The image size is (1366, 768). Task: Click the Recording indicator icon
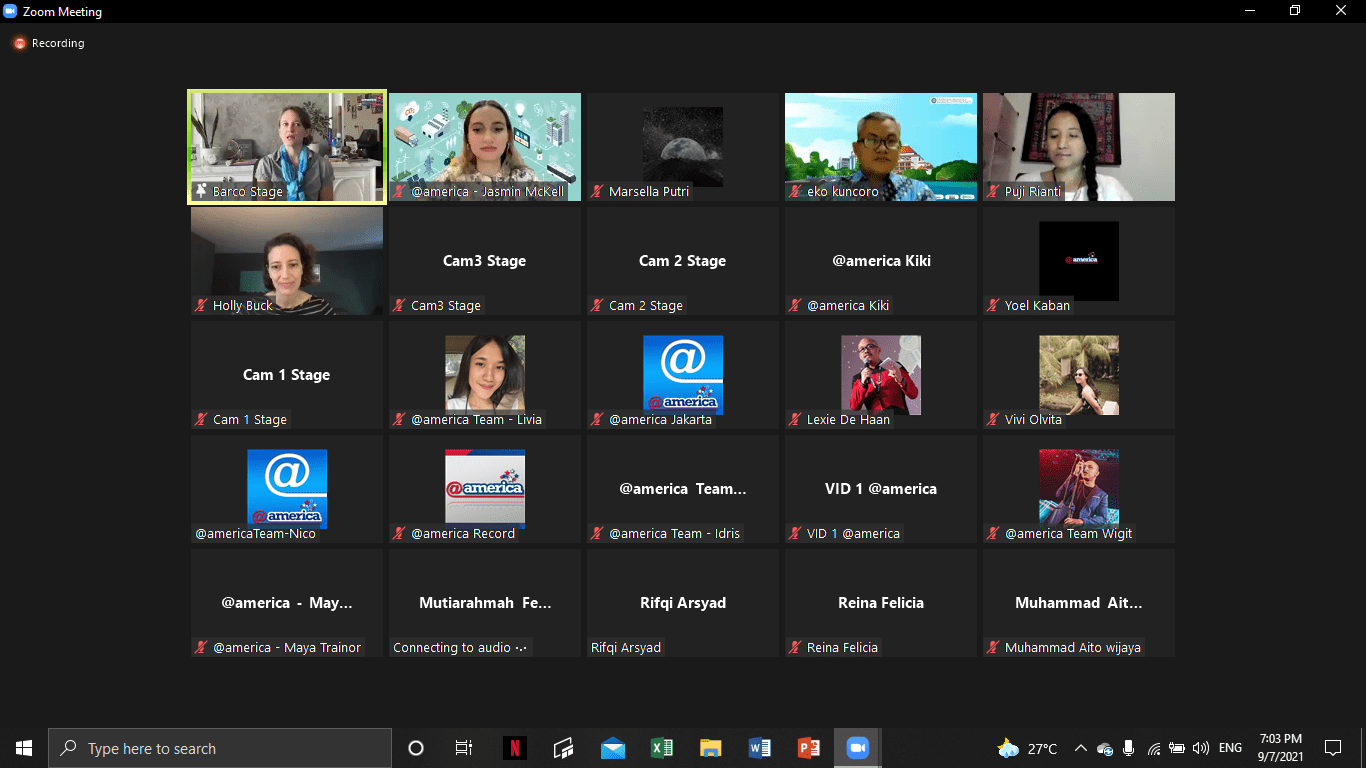19,43
